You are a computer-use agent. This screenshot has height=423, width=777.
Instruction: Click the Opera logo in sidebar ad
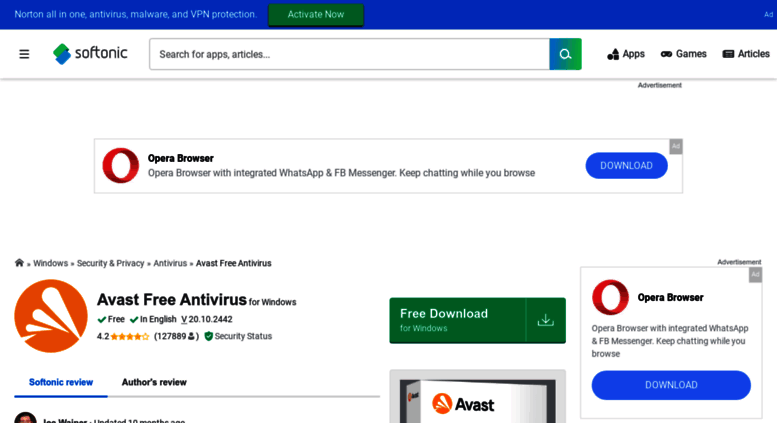610,297
